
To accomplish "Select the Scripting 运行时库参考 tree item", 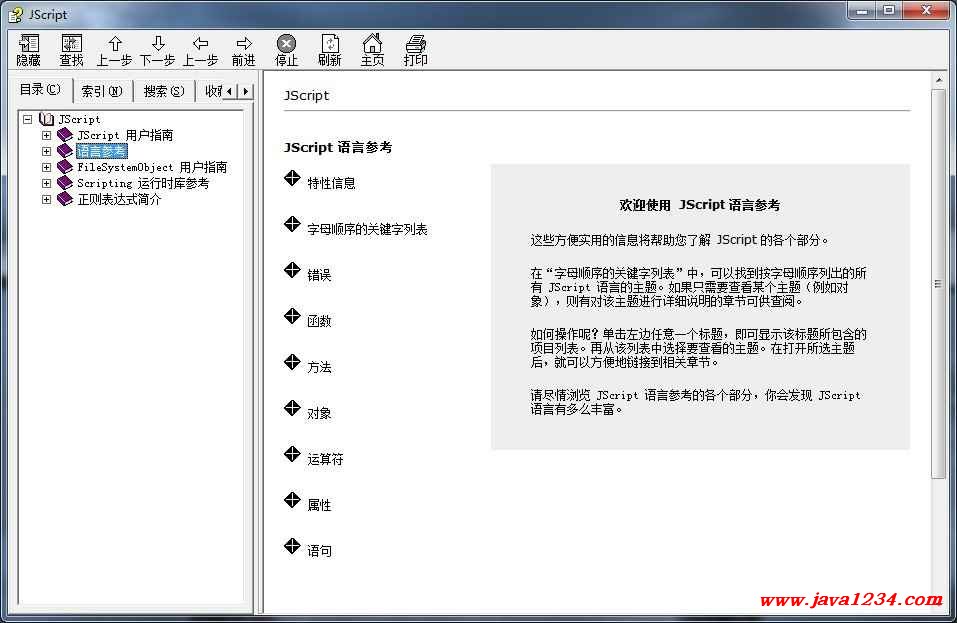I will coord(143,182).
